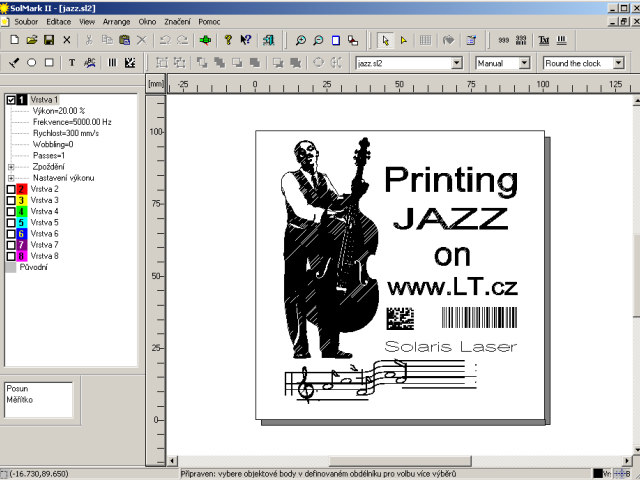The image size is (640, 480).
Task: Click the mm ruler units box
Action: pos(156,84)
